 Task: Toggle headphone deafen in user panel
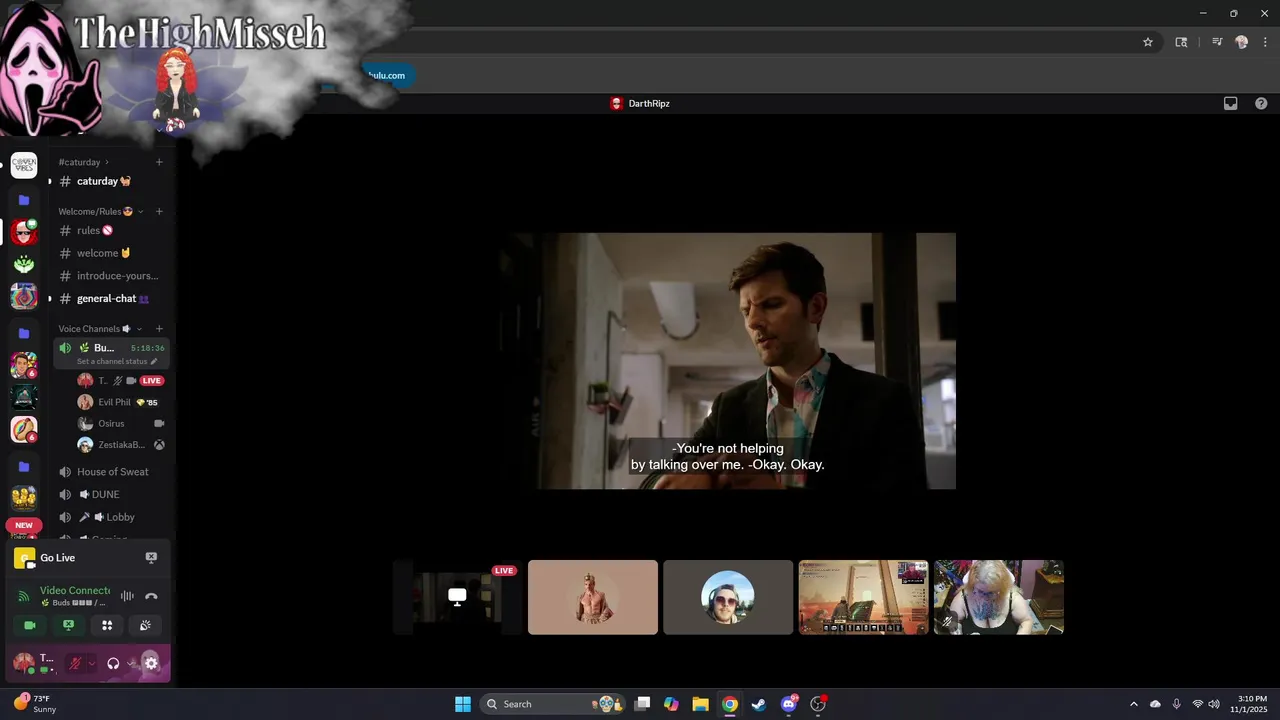[113, 663]
